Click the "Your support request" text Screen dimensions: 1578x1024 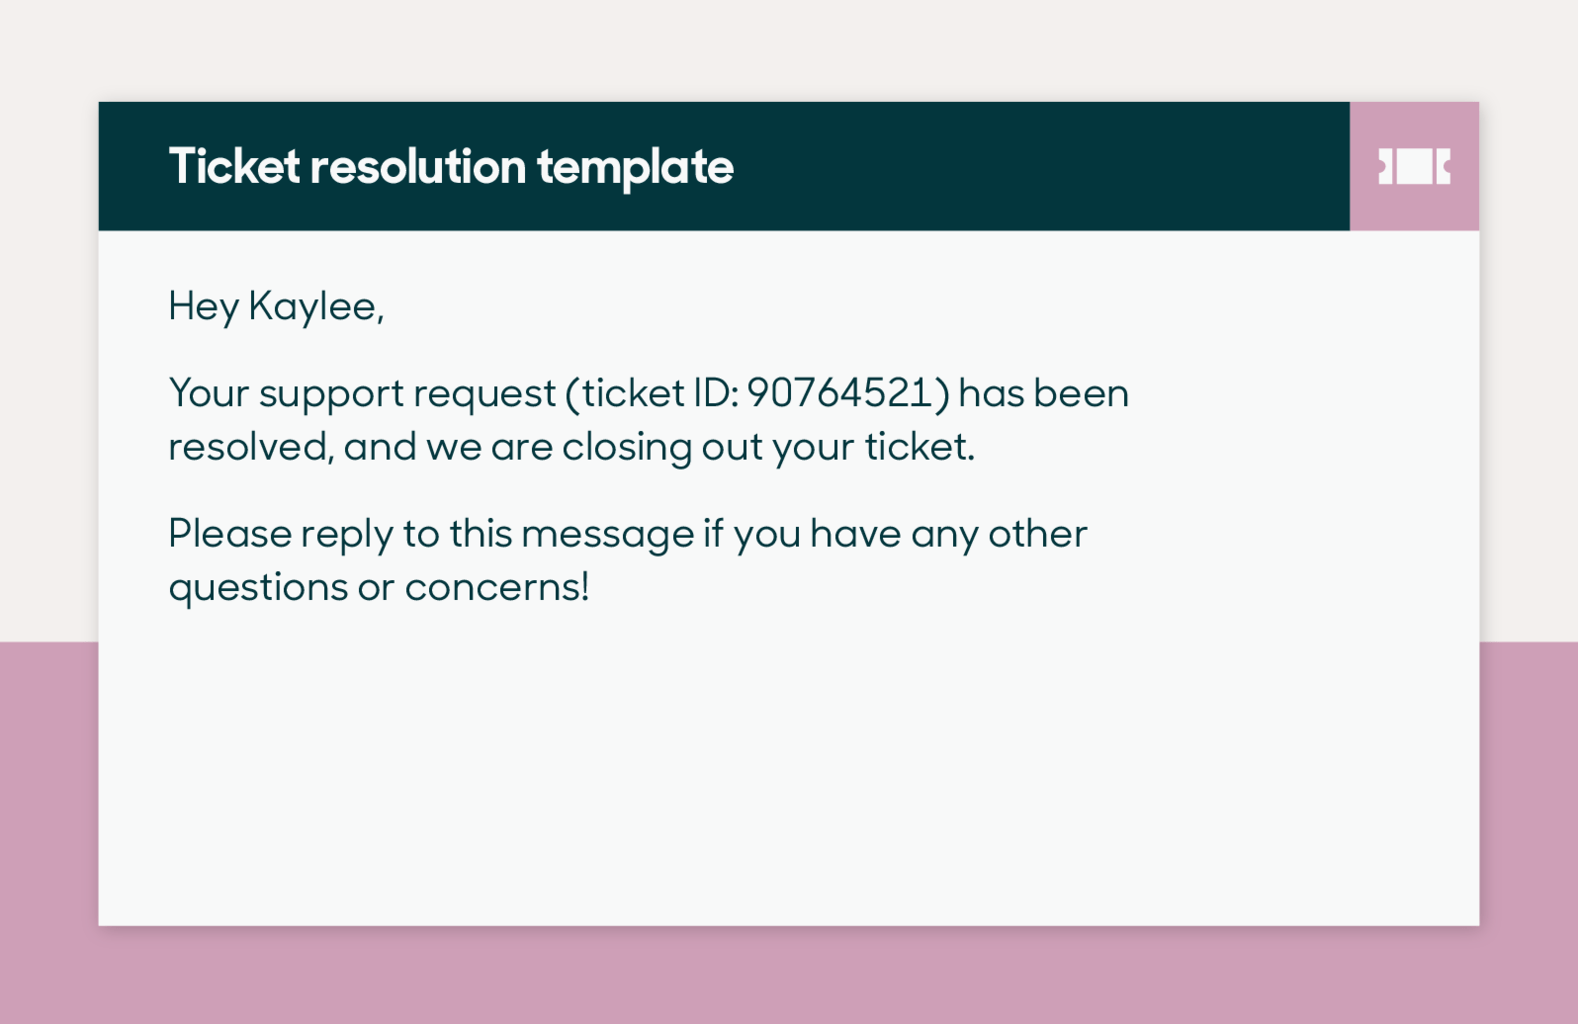[x=361, y=393]
